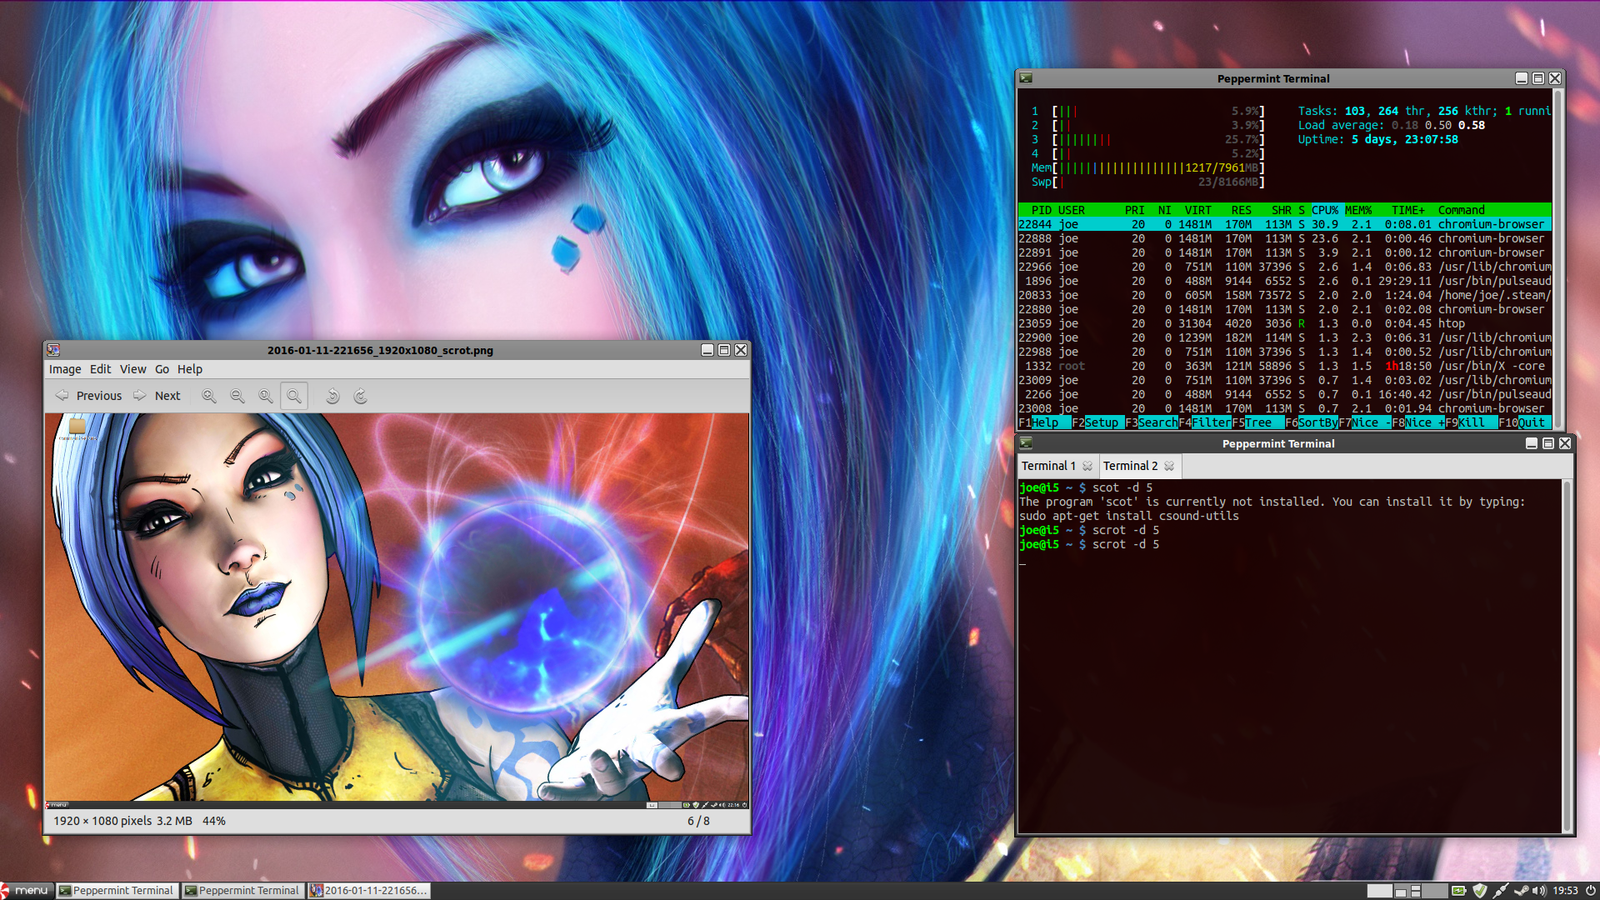
Task: Switch to first workspace in pager
Action: click(x=1380, y=890)
